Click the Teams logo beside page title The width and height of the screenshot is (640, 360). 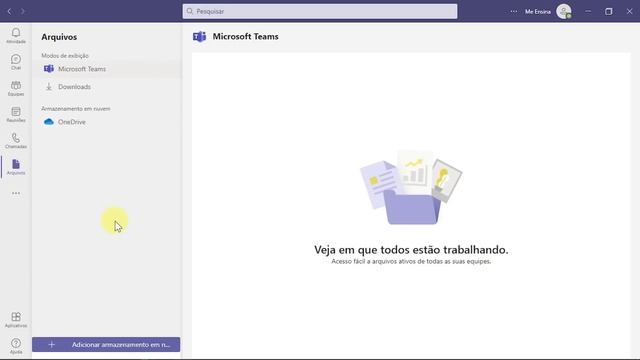pyautogui.click(x=200, y=37)
